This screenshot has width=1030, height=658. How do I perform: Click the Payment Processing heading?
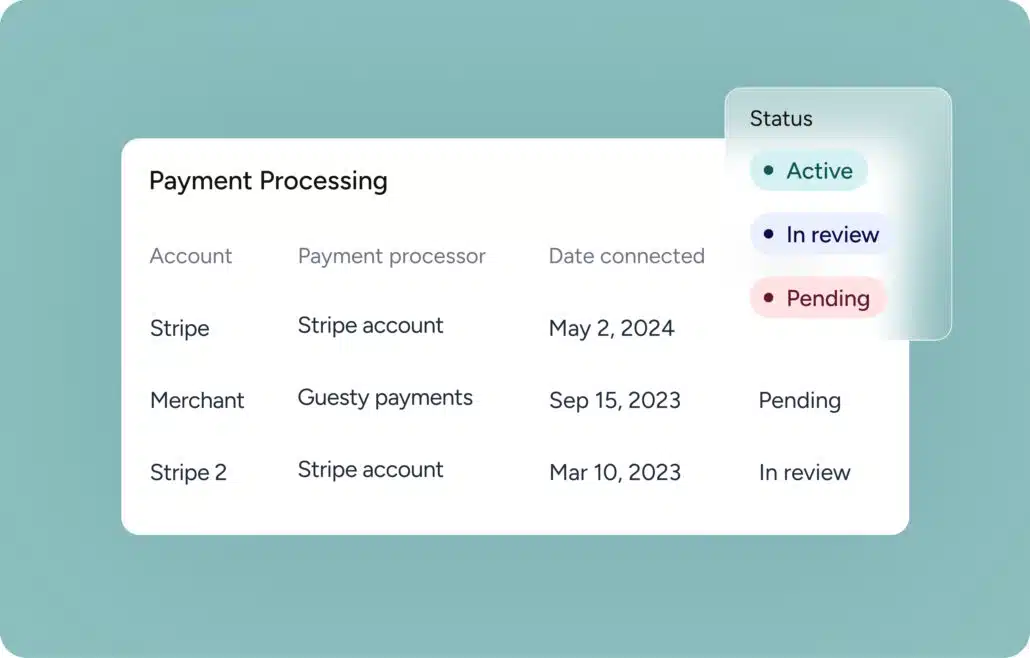(x=268, y=181)
